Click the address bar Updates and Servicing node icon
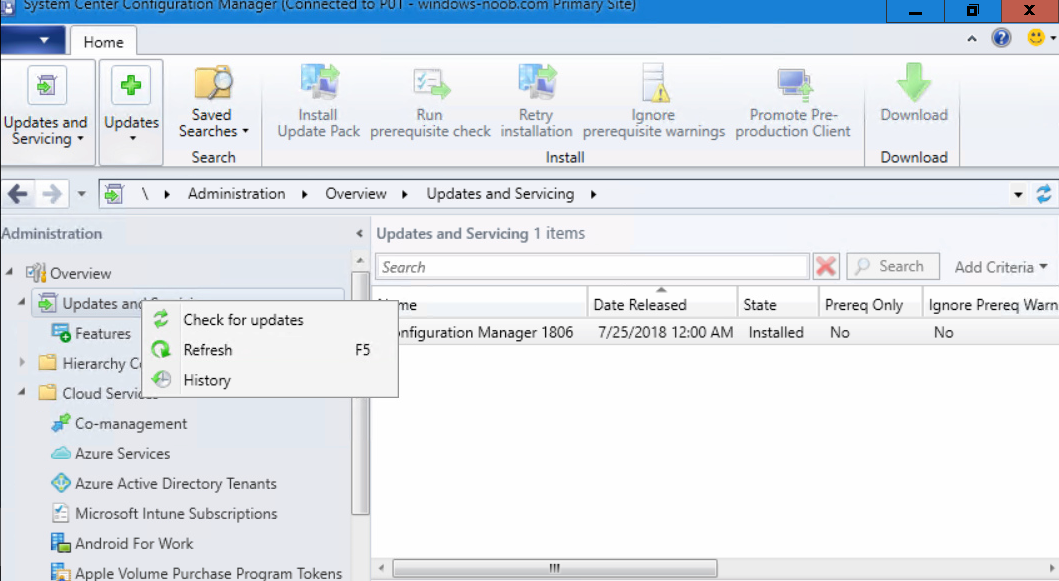1059x581 pixels. pos(113,195)
